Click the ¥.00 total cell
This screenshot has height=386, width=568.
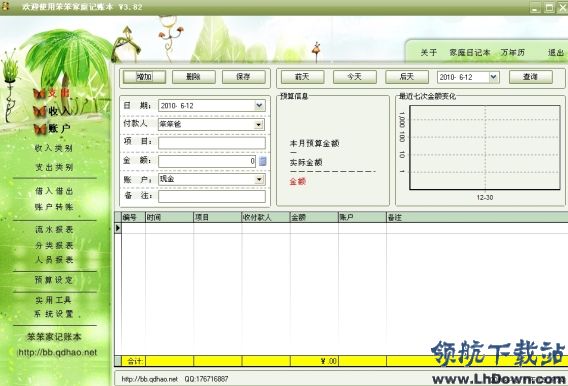[314, 361]
